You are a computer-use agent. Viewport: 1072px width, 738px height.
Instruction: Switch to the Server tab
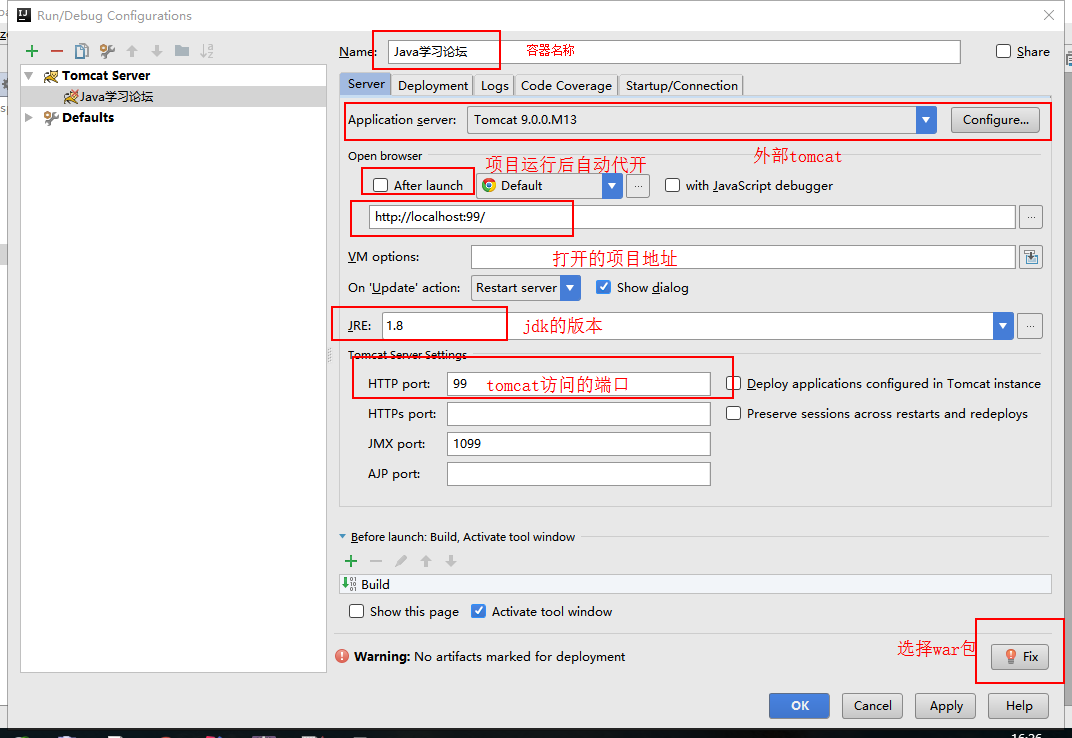pyautogui.click(x=366, y=84)
